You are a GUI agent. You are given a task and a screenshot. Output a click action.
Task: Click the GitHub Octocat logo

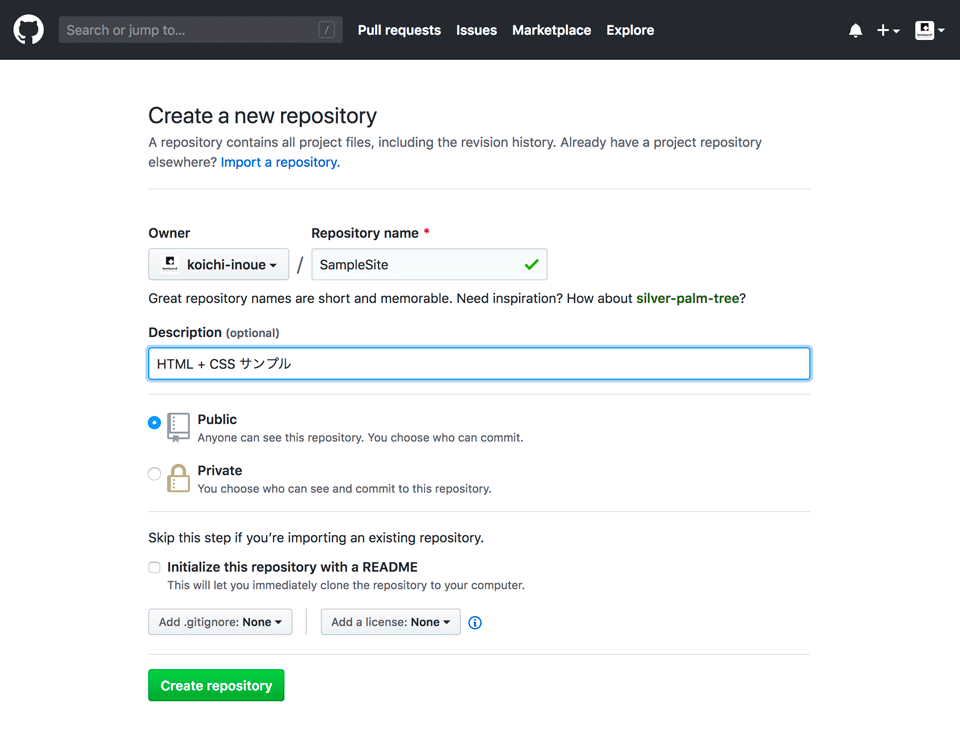pos(29,30)
